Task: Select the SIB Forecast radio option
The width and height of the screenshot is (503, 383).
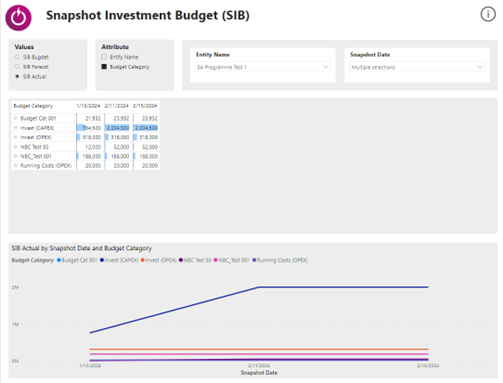Action: point(17,67)
